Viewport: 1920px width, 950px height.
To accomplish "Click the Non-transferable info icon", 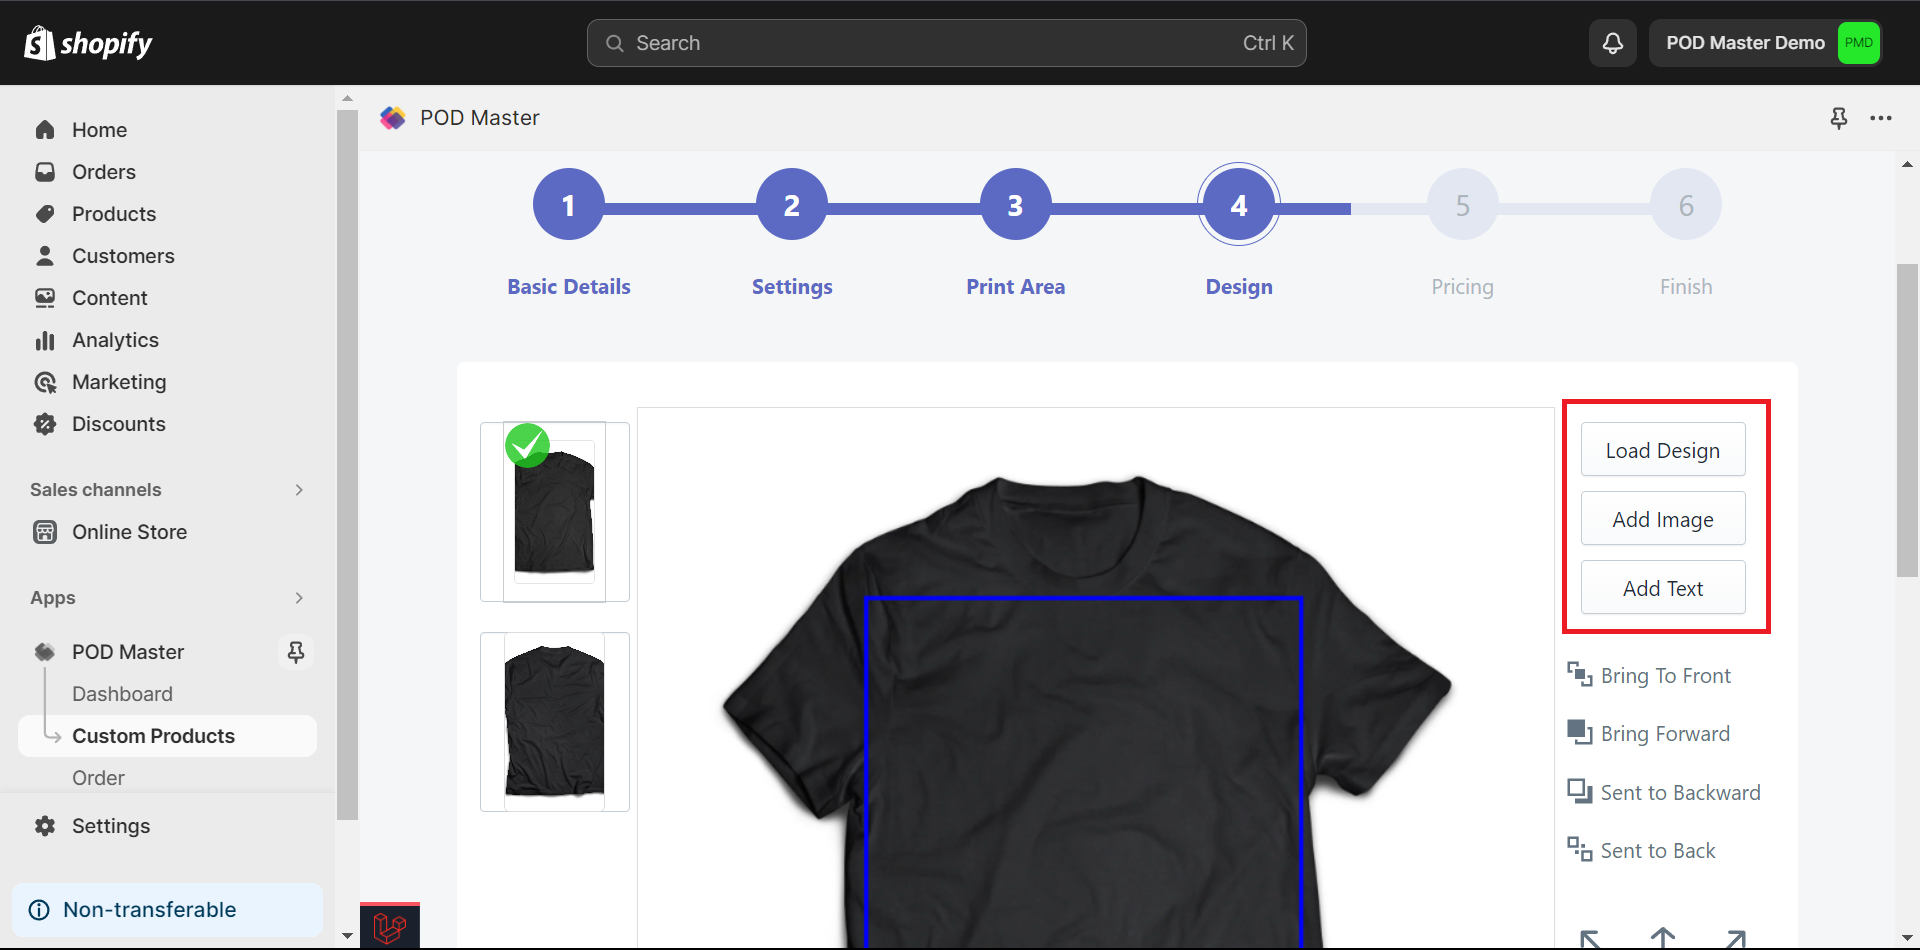I will pos(39,910).
